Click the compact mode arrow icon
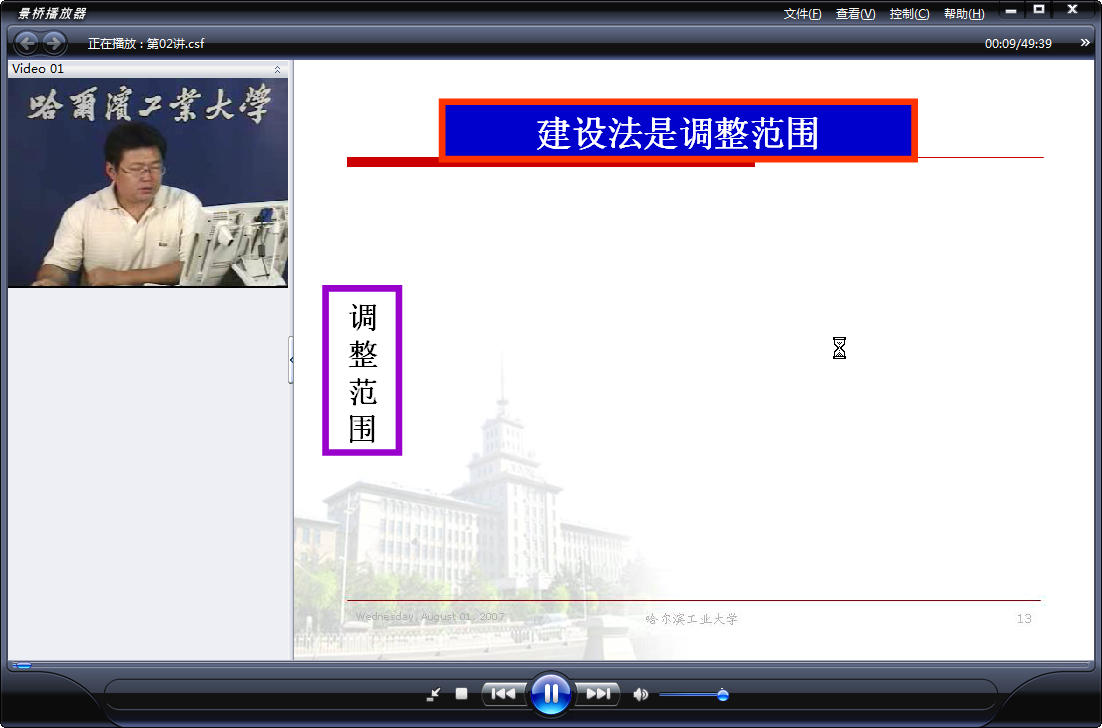 (434, 694)
